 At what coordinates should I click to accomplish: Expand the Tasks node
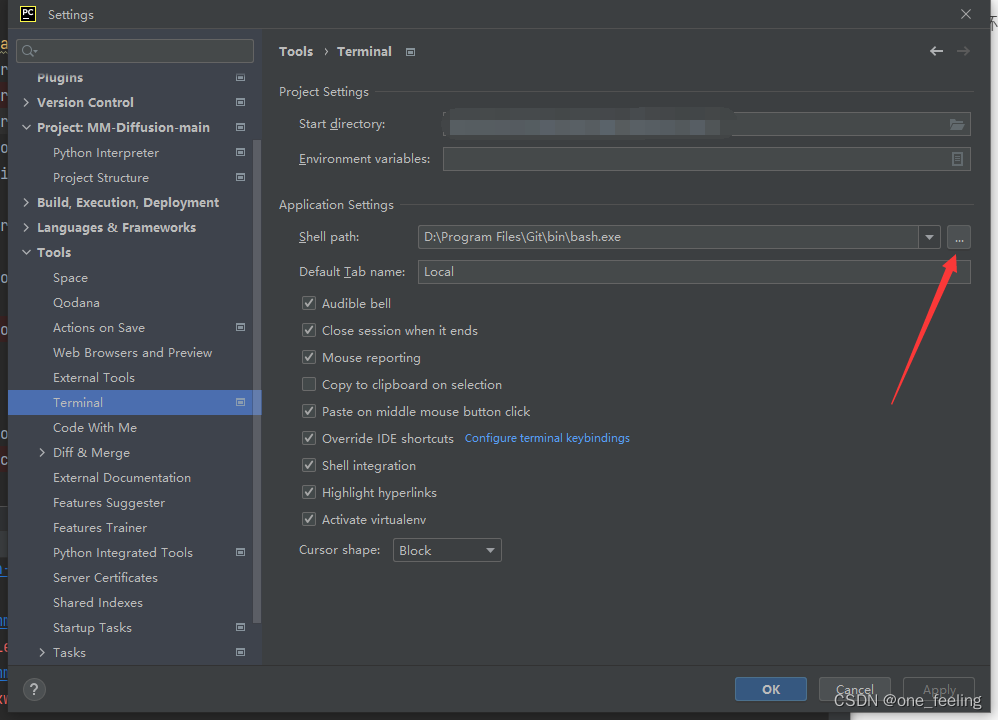(x=42, y=653)
